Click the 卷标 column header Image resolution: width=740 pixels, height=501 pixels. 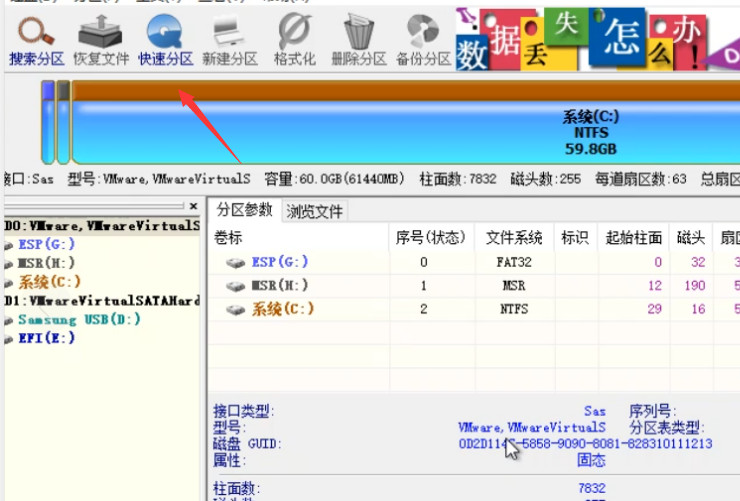(299, 237)
